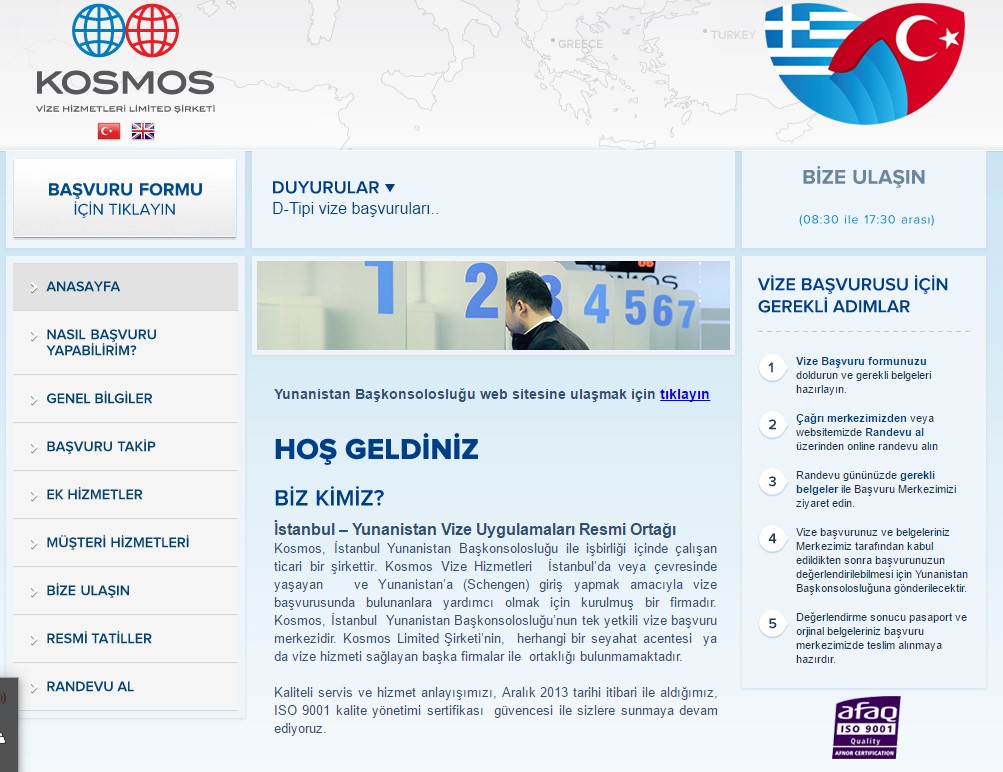Open the RANDEVU AL menu item

click(125, 686)
